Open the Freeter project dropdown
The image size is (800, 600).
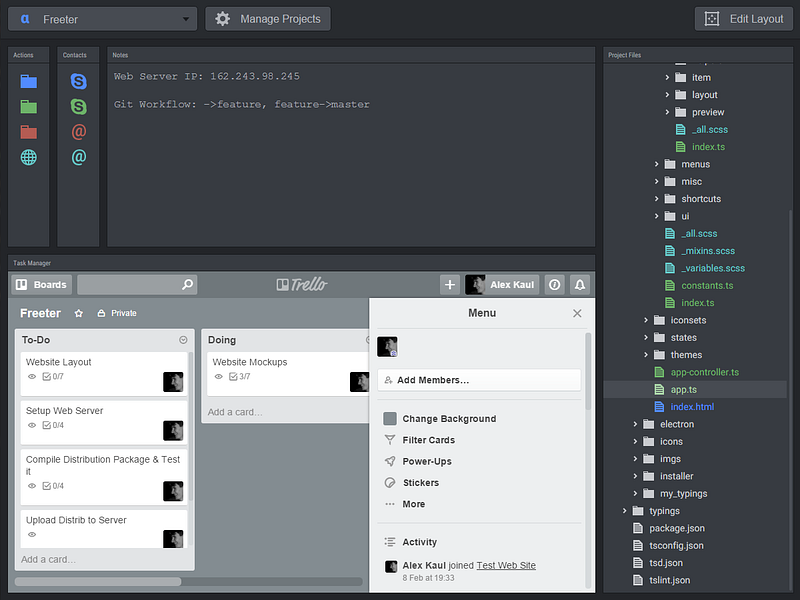click(x=103, y=19)
